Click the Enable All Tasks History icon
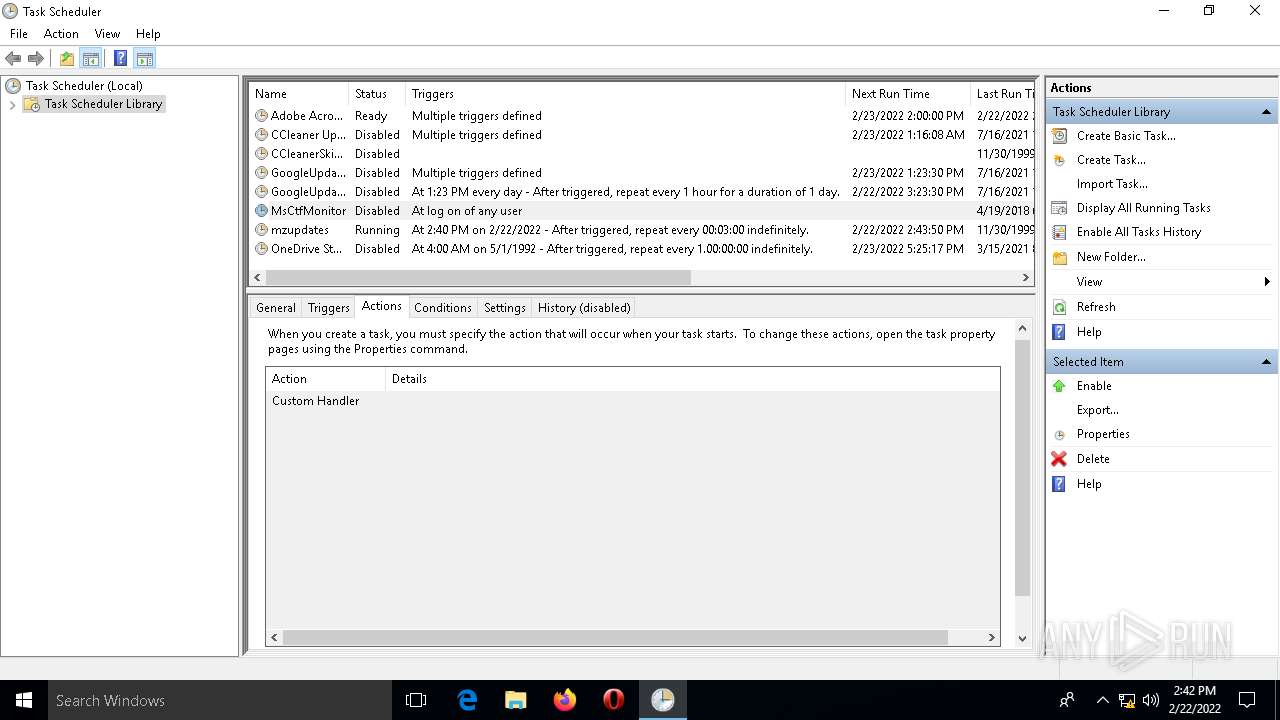The image size is (1280, 720). tap(1060, 232)
